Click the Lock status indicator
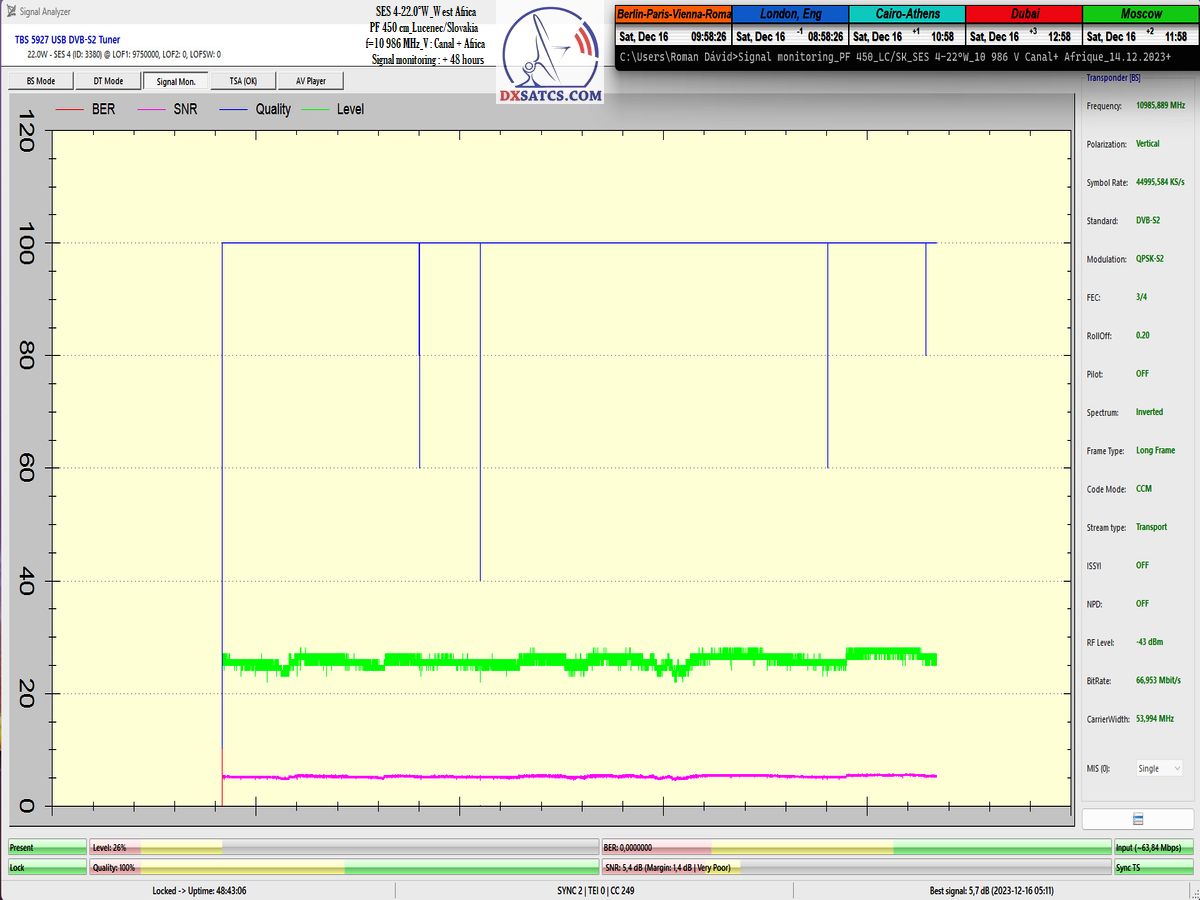The height and width of the screenshot is (900, 1200). 47,868
